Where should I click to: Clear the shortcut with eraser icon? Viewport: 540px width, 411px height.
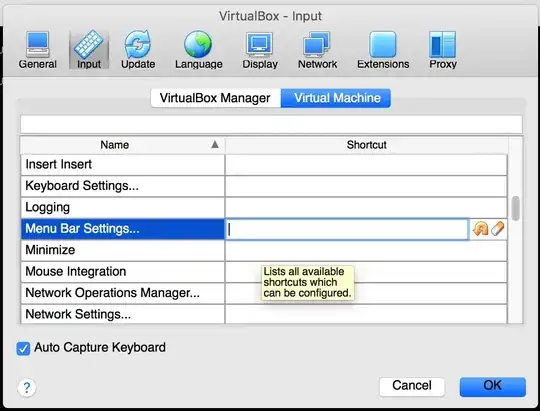click(x=498, y=228)
